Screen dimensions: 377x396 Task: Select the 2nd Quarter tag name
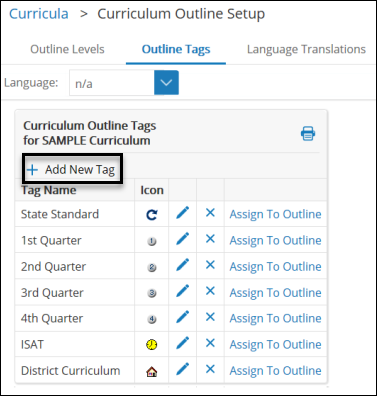pyautogui.click(x=53, y=267)
